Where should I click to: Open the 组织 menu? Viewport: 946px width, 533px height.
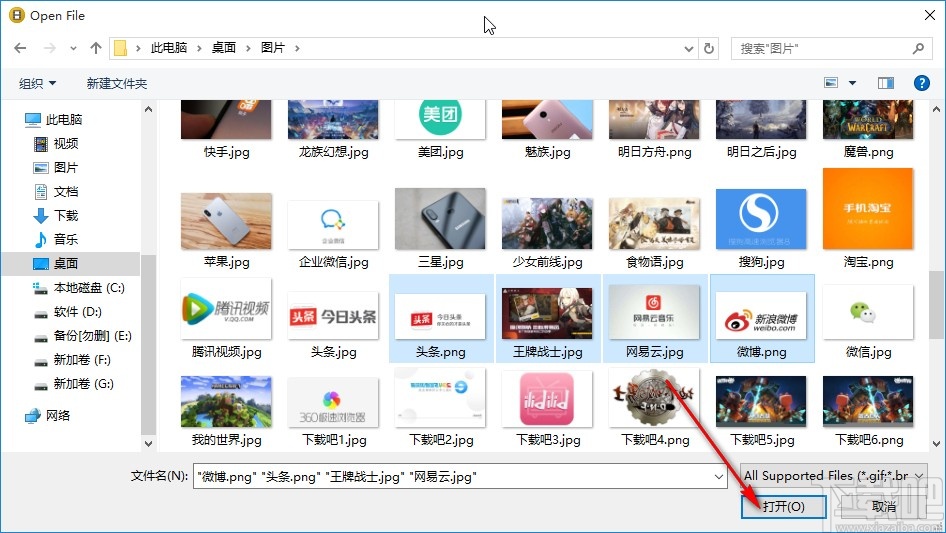(37, 83)
